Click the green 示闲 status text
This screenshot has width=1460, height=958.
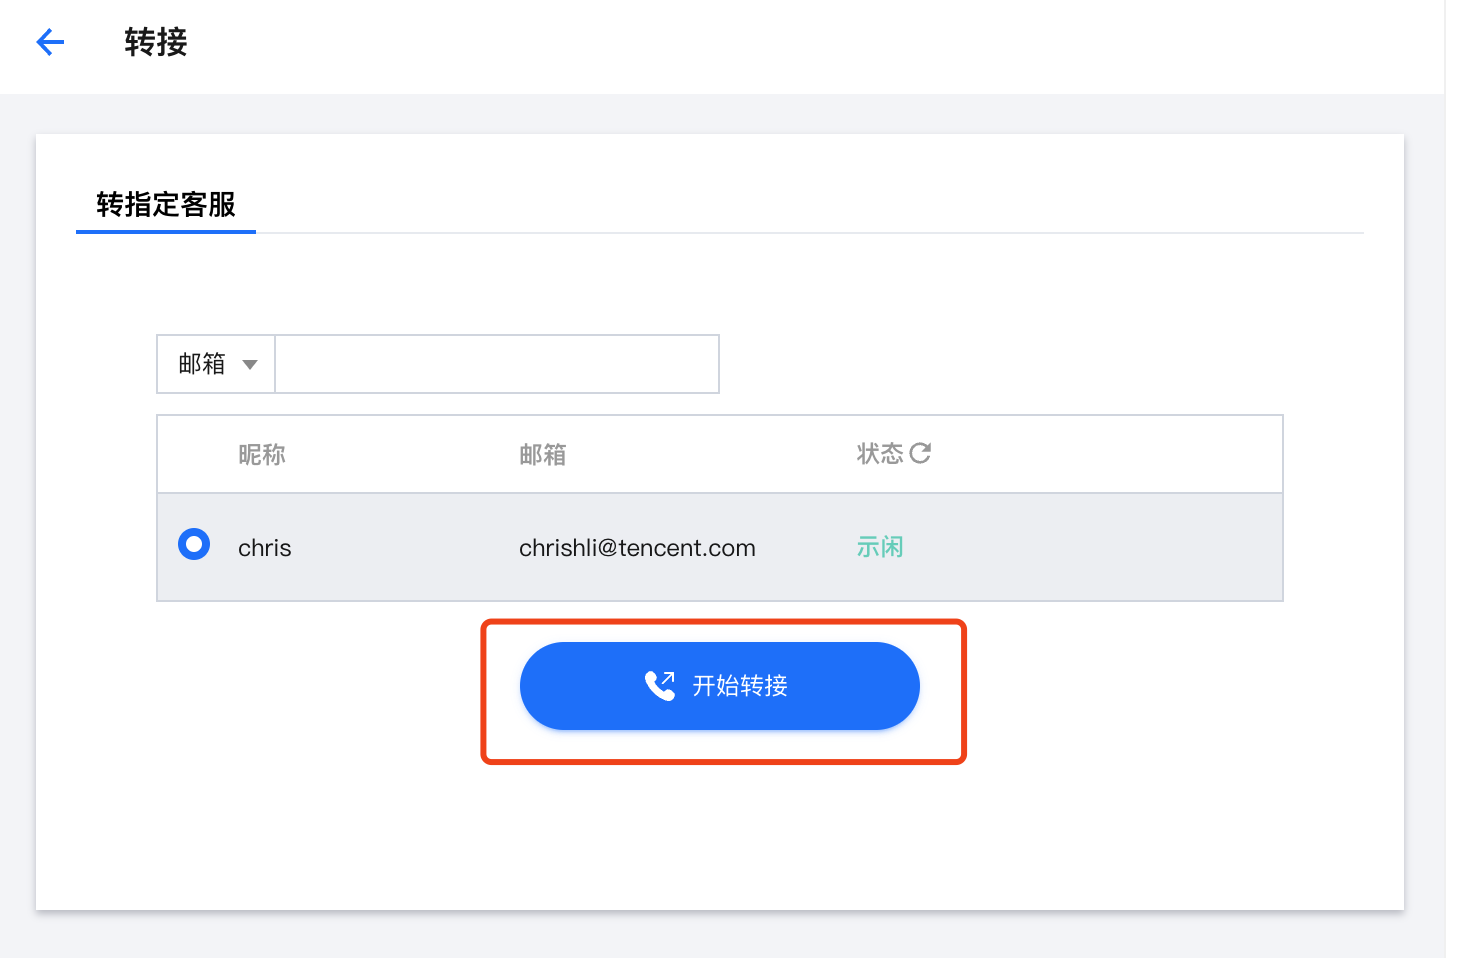click(880, 547)
